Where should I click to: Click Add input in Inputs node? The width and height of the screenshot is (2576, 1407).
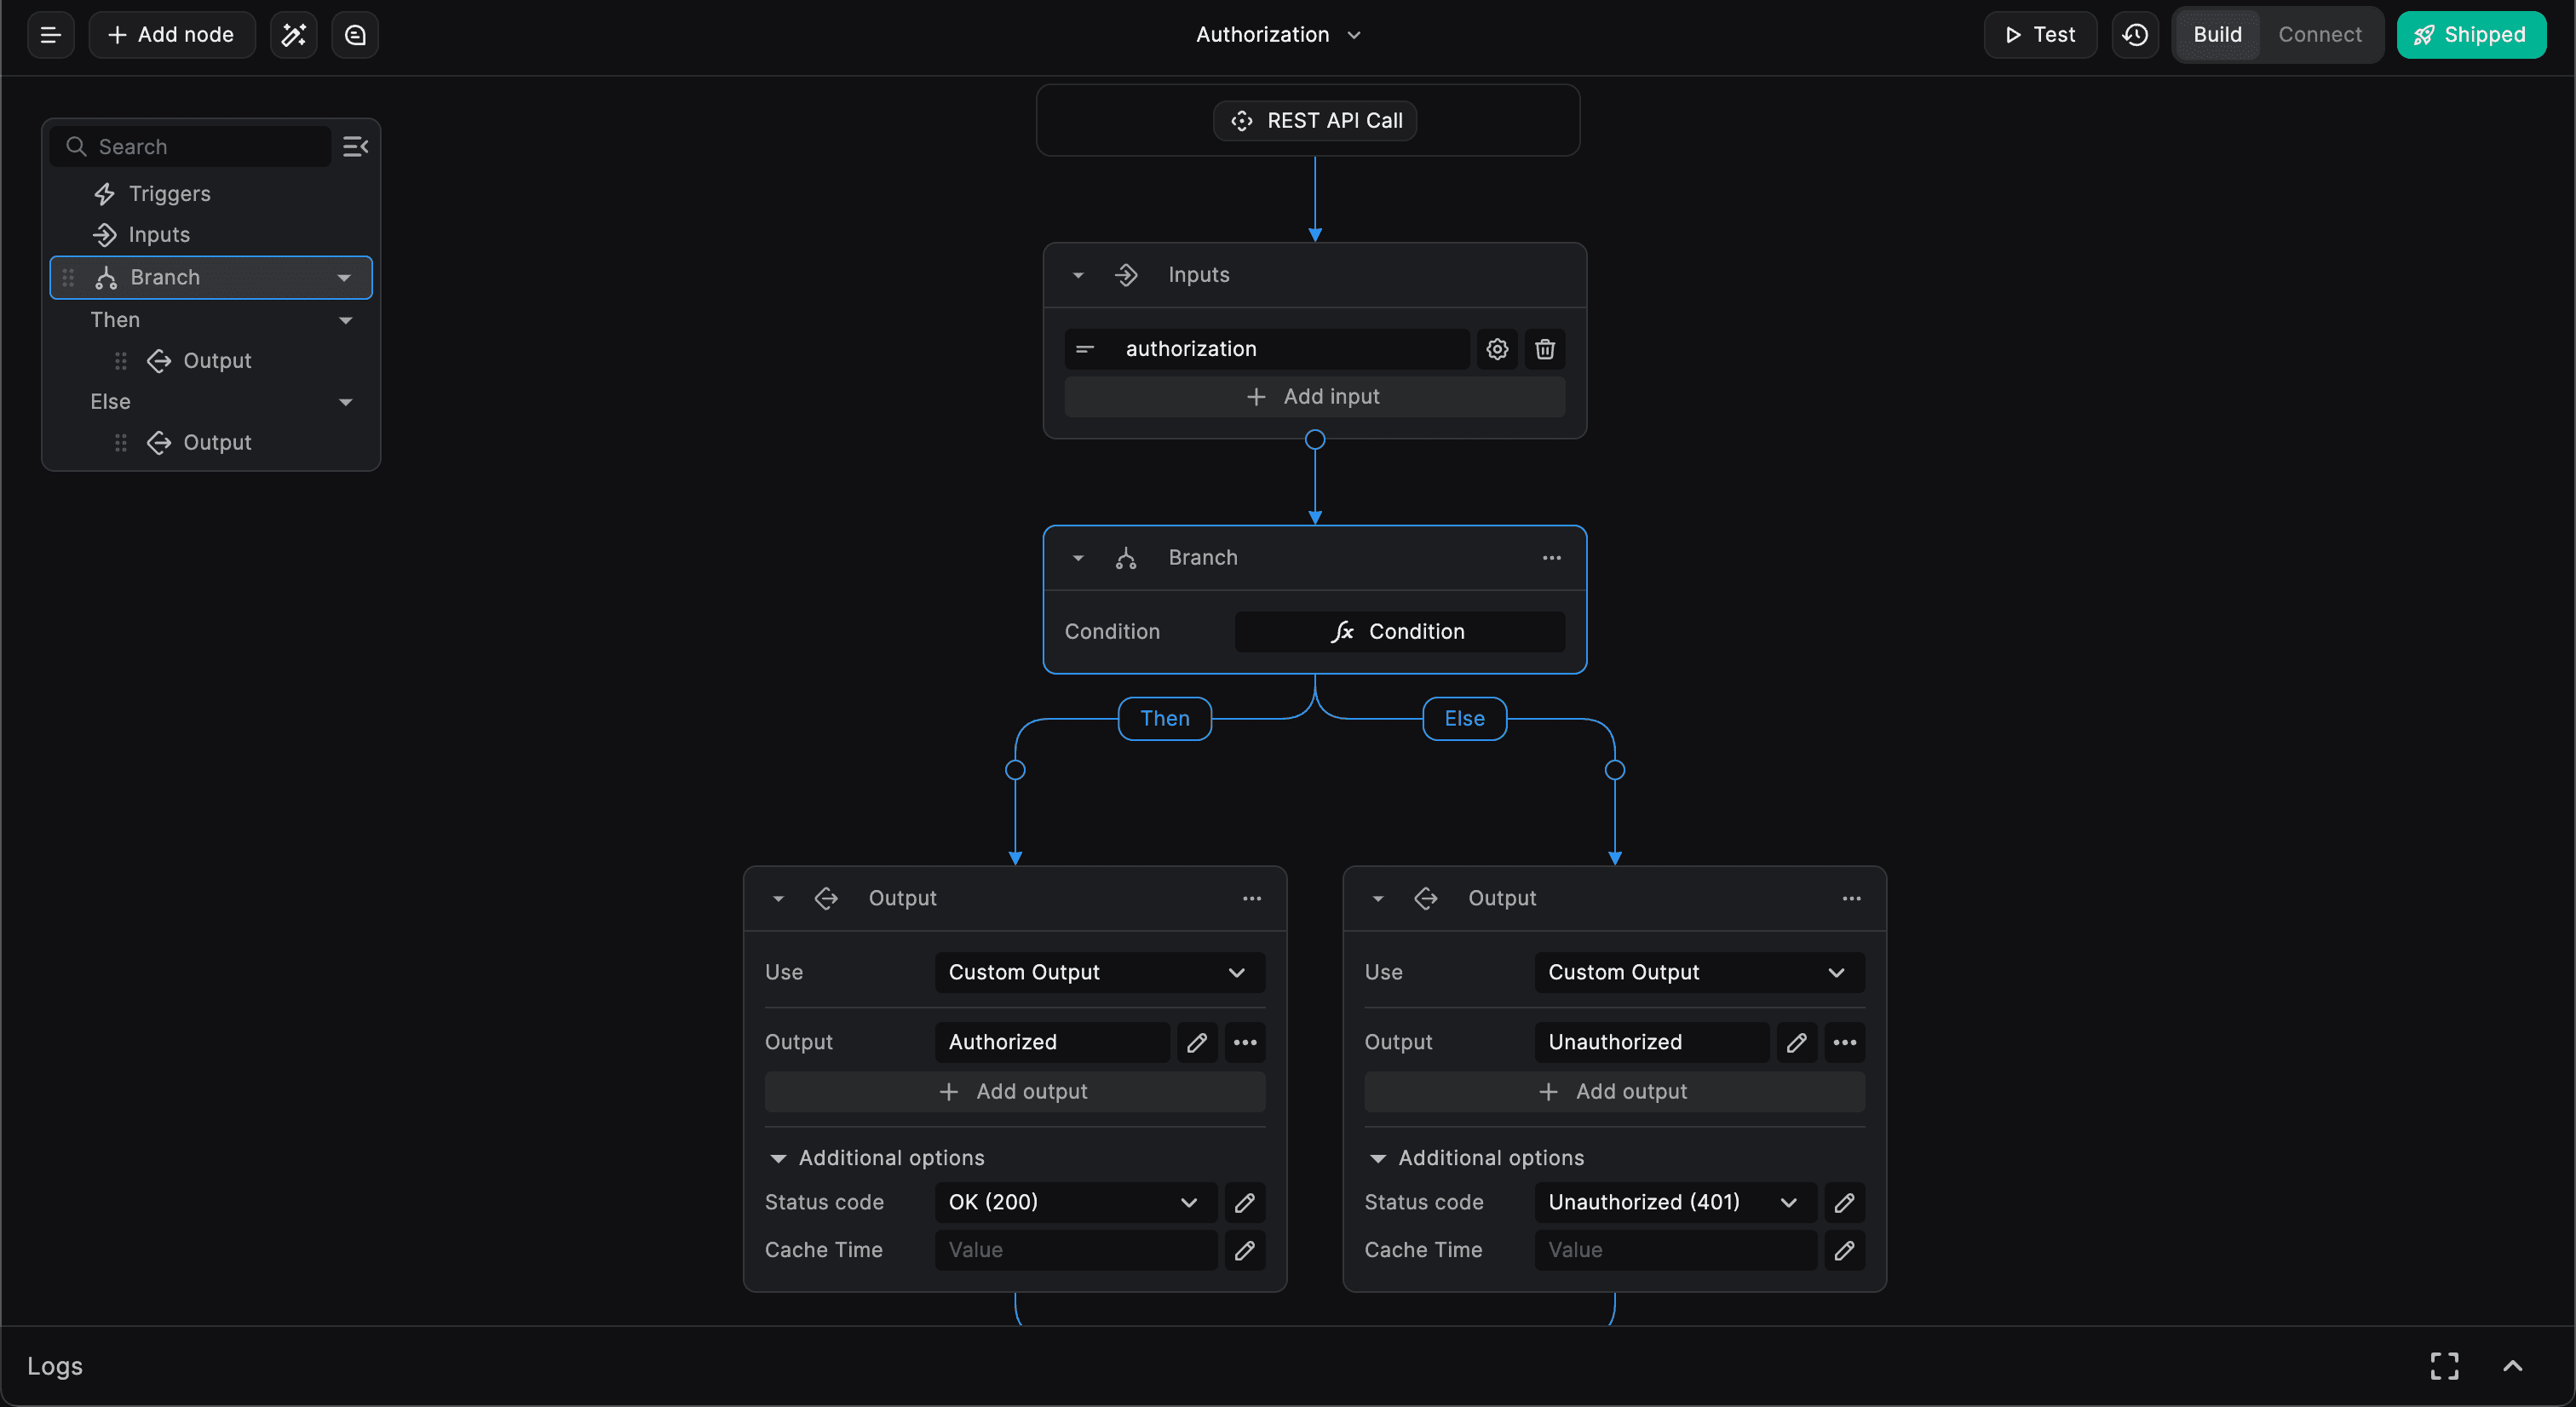coord(1313,395)
